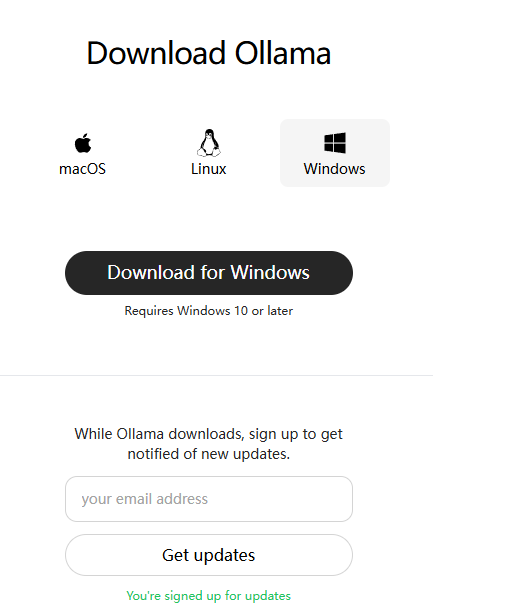Select the Linux text label
This screenshot has height=615, width=518.
[x=209, y=169]
